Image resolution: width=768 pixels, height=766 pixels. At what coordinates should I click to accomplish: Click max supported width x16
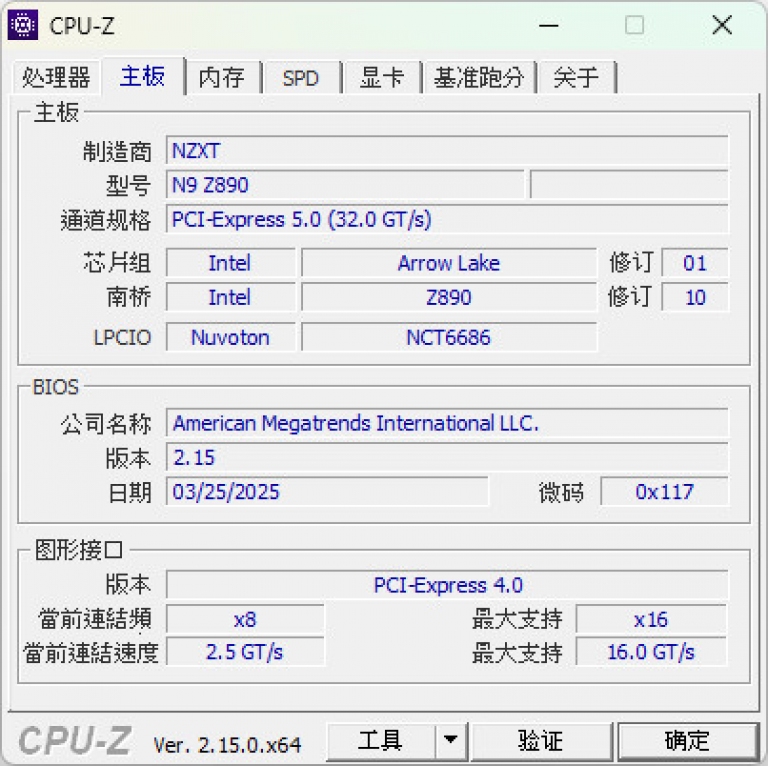point(651,620)
